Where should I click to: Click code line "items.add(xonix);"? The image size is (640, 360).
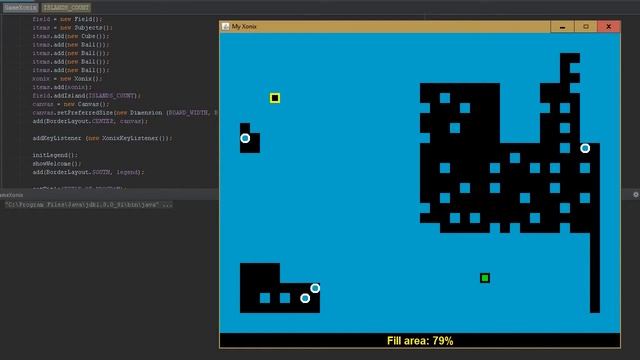(62, 87)
